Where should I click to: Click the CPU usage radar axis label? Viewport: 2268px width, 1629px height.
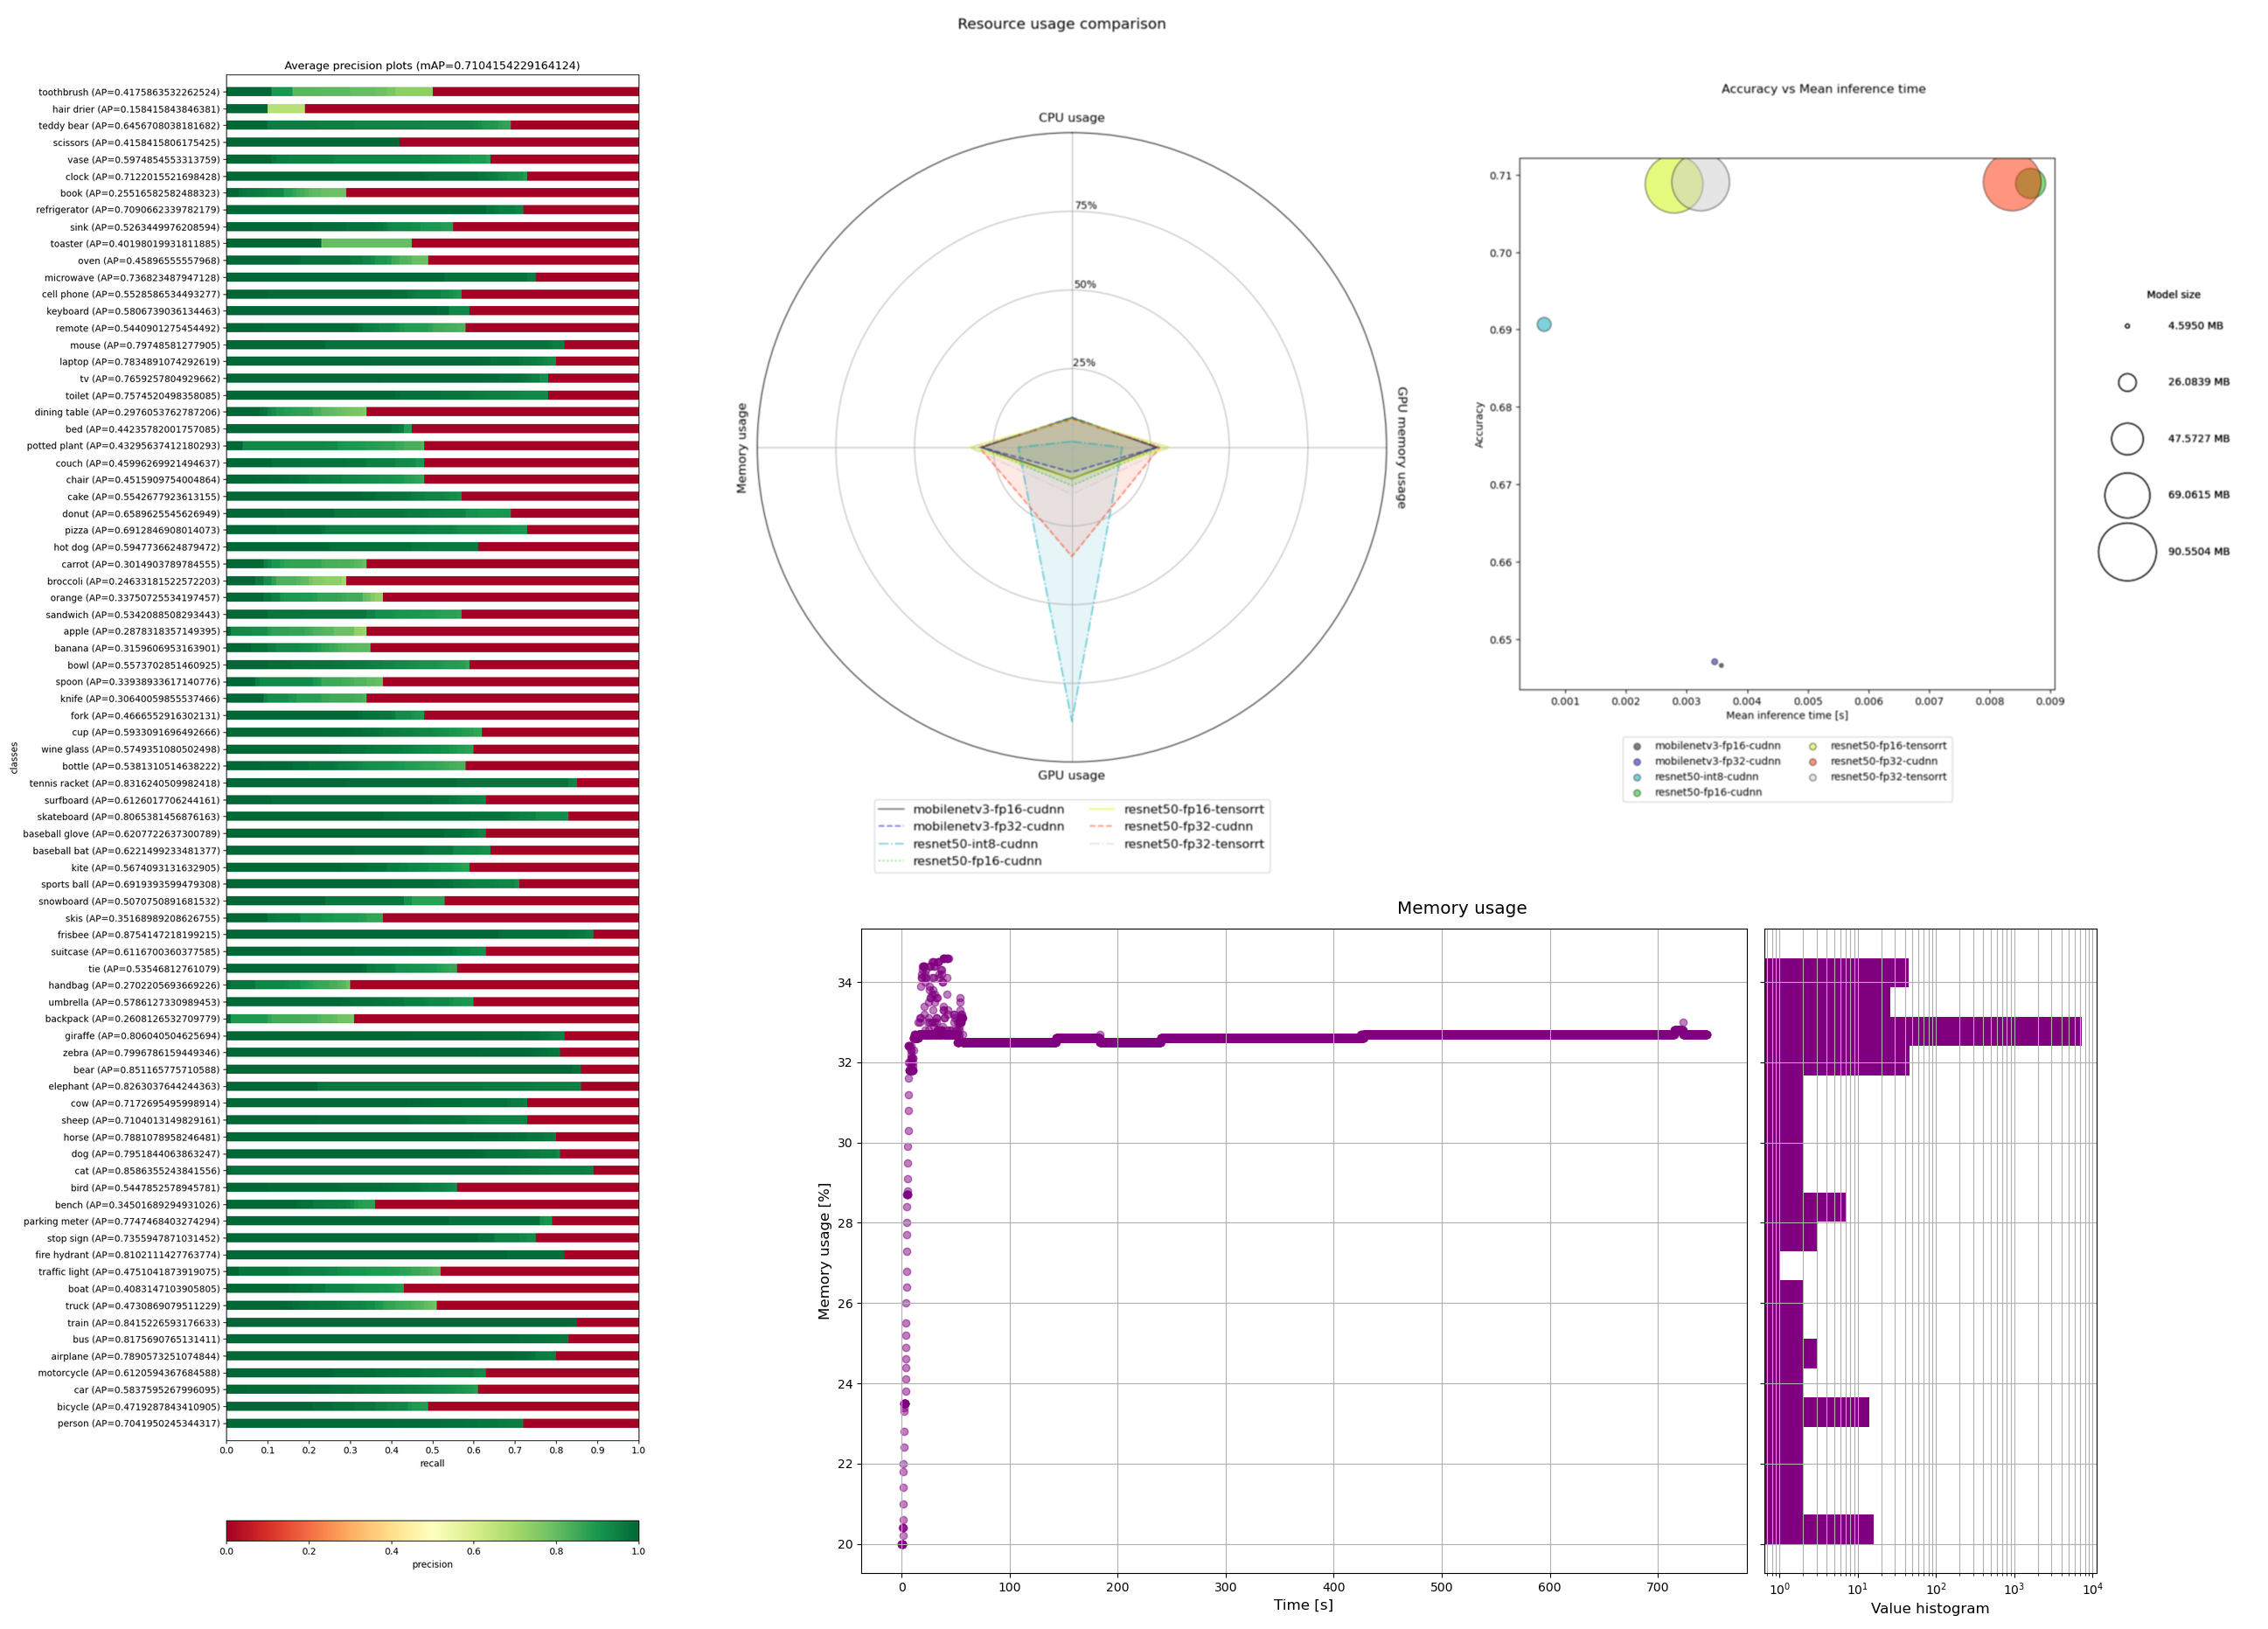click(x=1071, y=118)
